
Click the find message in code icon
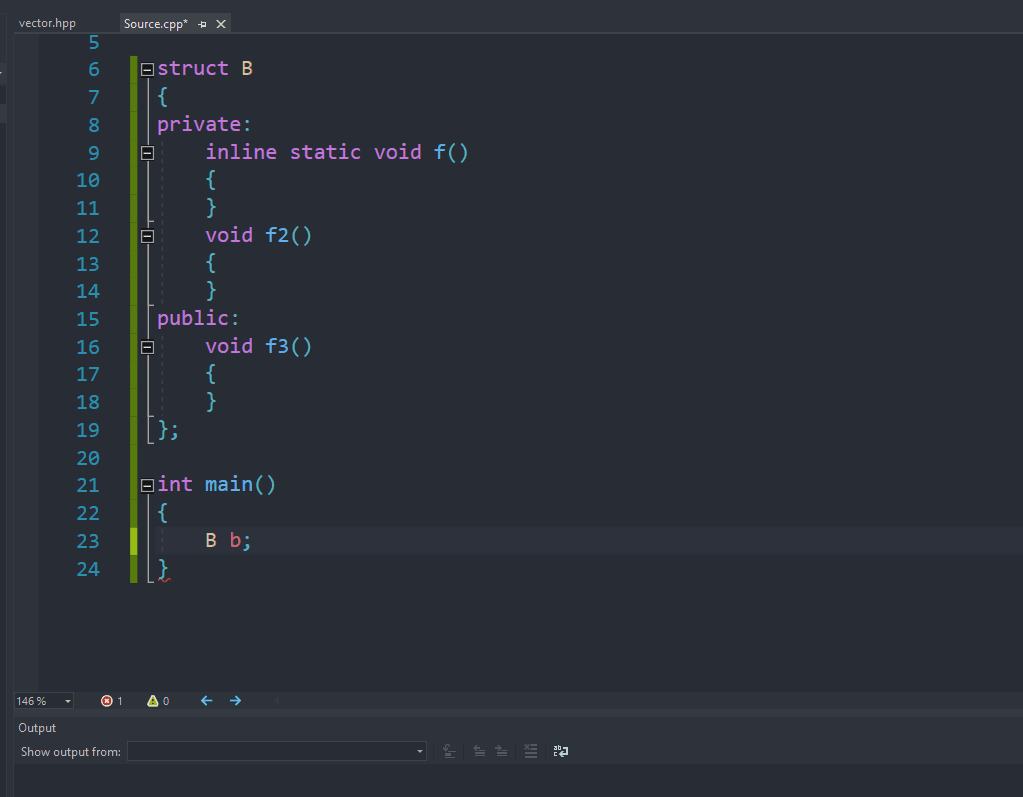tap(450, 751)
